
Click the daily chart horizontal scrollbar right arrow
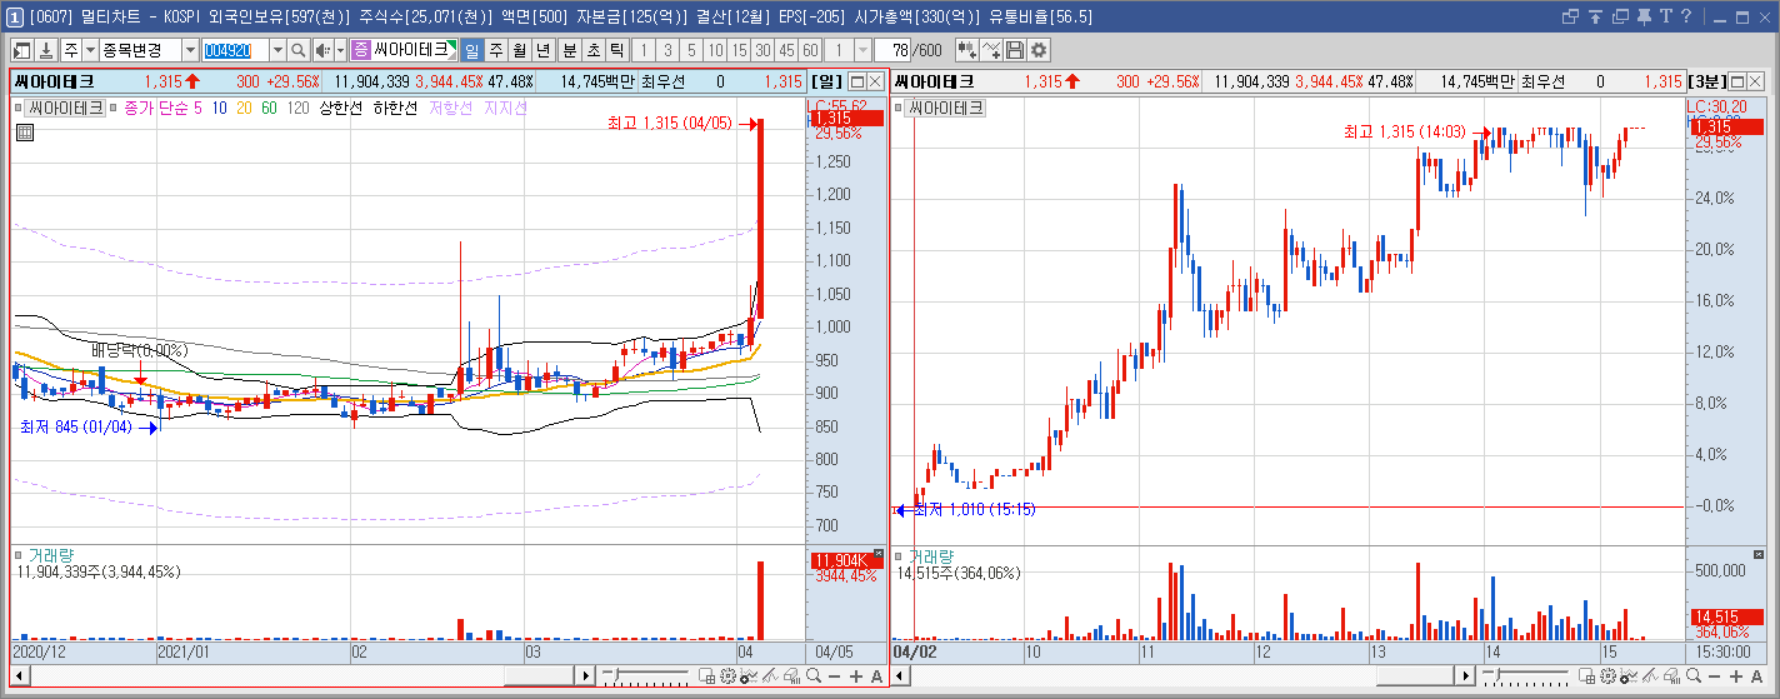pyautogui.click(x=586, y=677)
